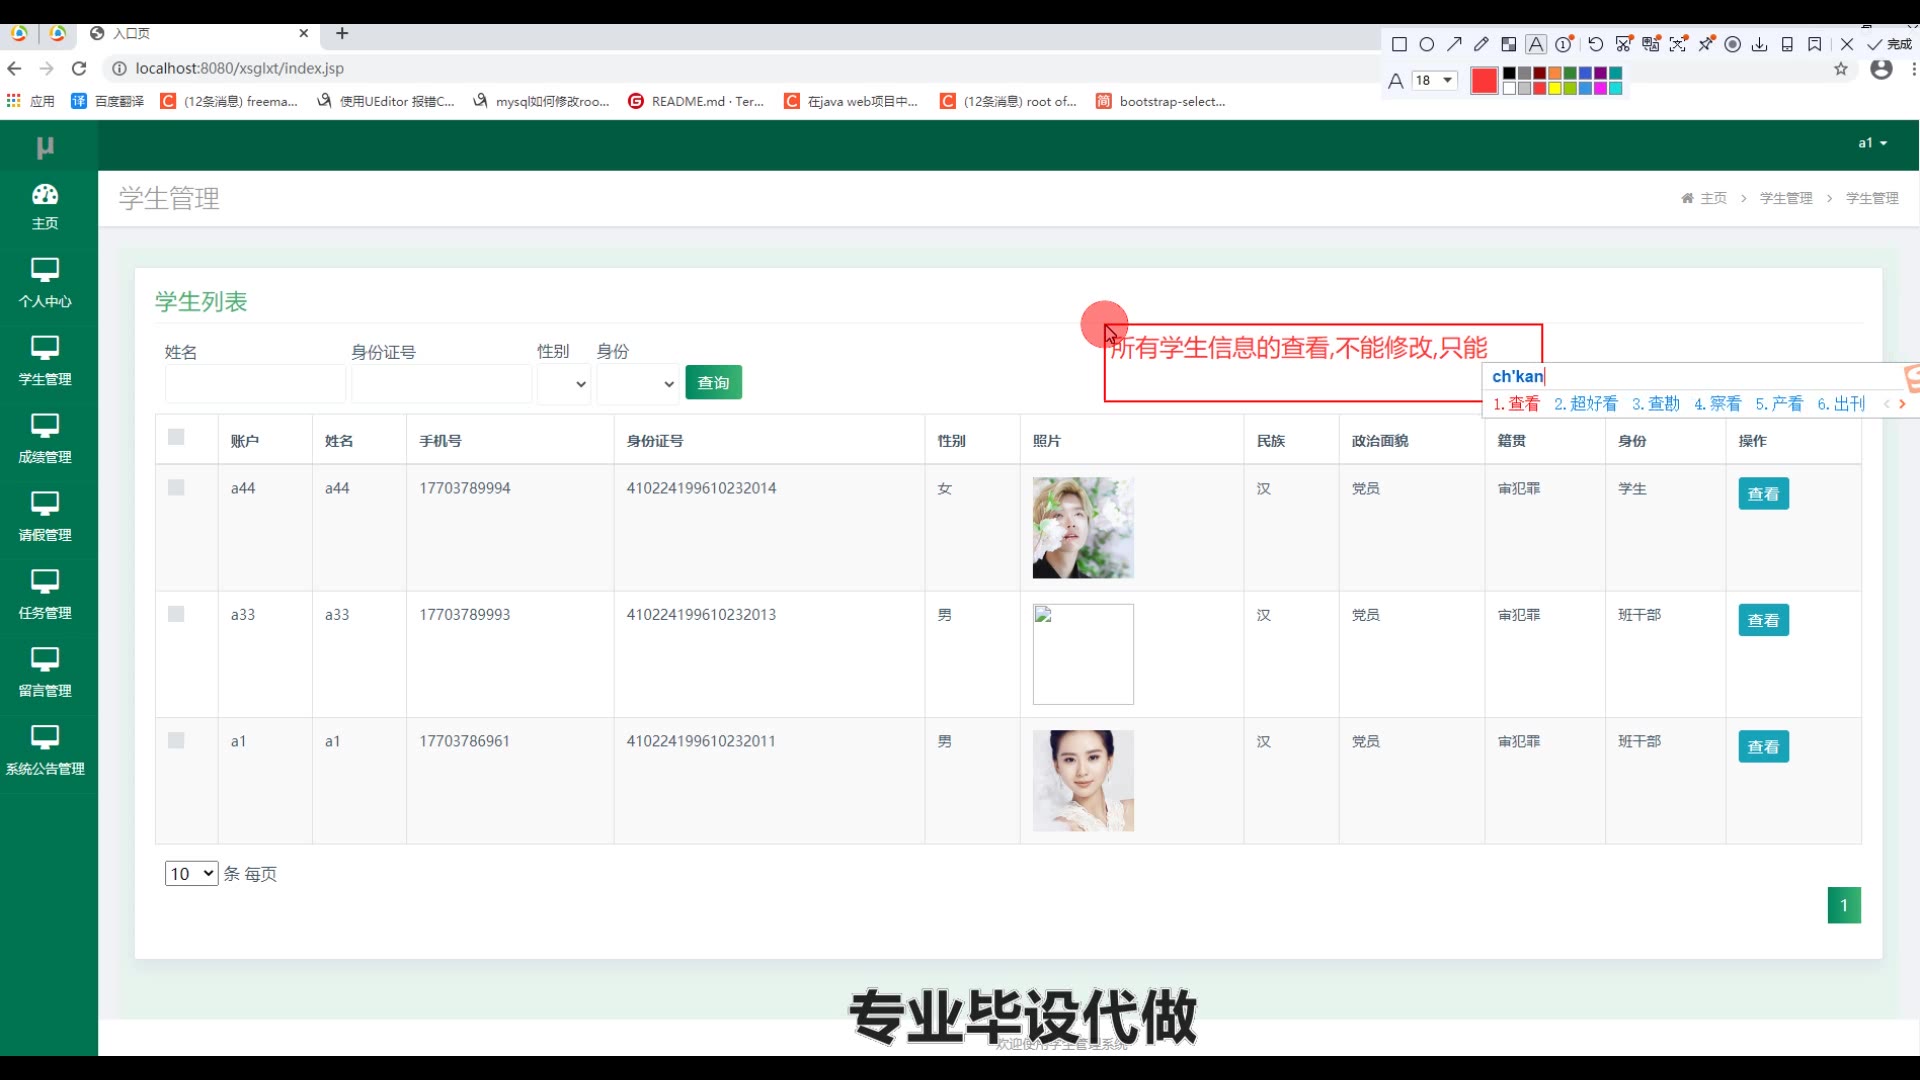Click the scissors screenshot tool
This screenshot has width=1920, height=1080.
tap(1624, 44)
